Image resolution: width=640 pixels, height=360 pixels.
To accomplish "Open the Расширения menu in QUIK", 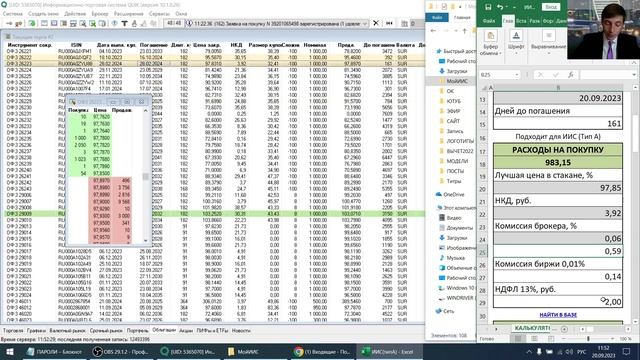I will (x=128, y=13).
